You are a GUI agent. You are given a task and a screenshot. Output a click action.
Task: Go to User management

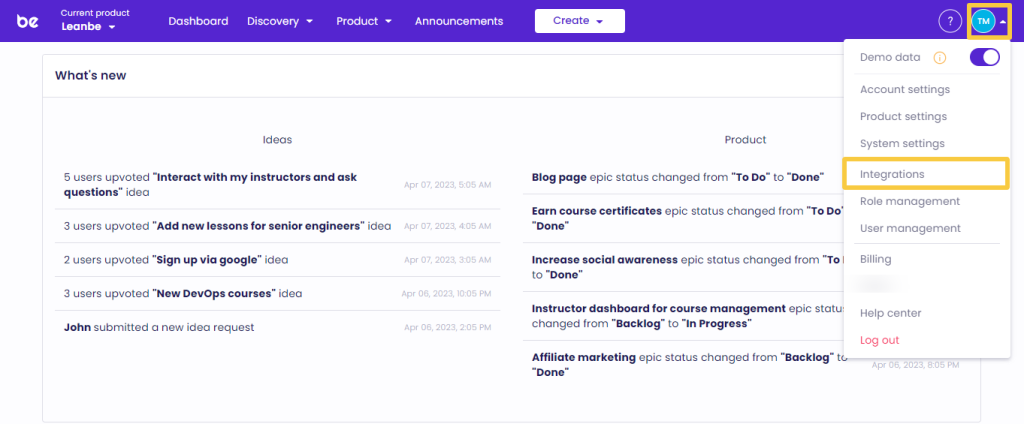[910, 228]
